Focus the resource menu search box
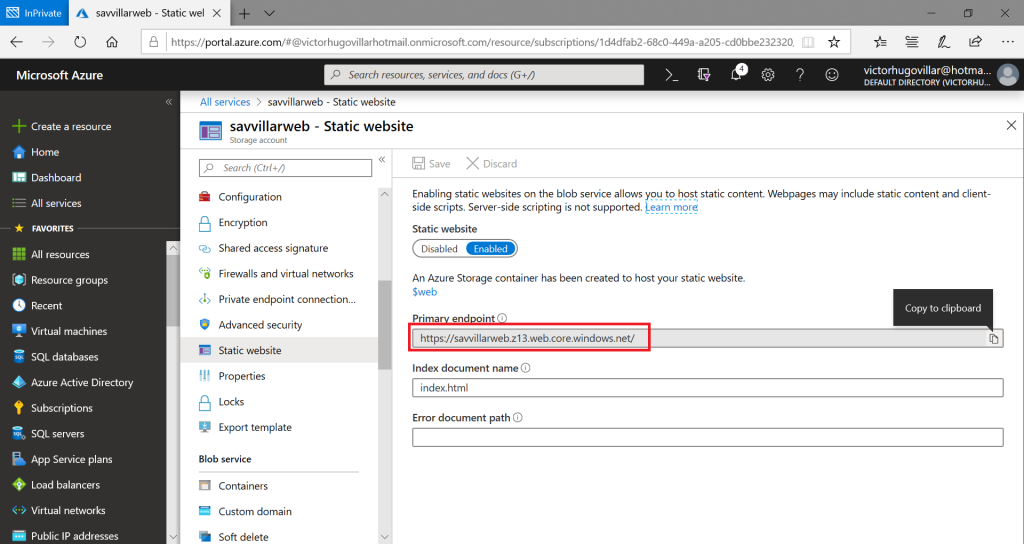The width and height of the screenshot is (1024, 544). (285, 168)
